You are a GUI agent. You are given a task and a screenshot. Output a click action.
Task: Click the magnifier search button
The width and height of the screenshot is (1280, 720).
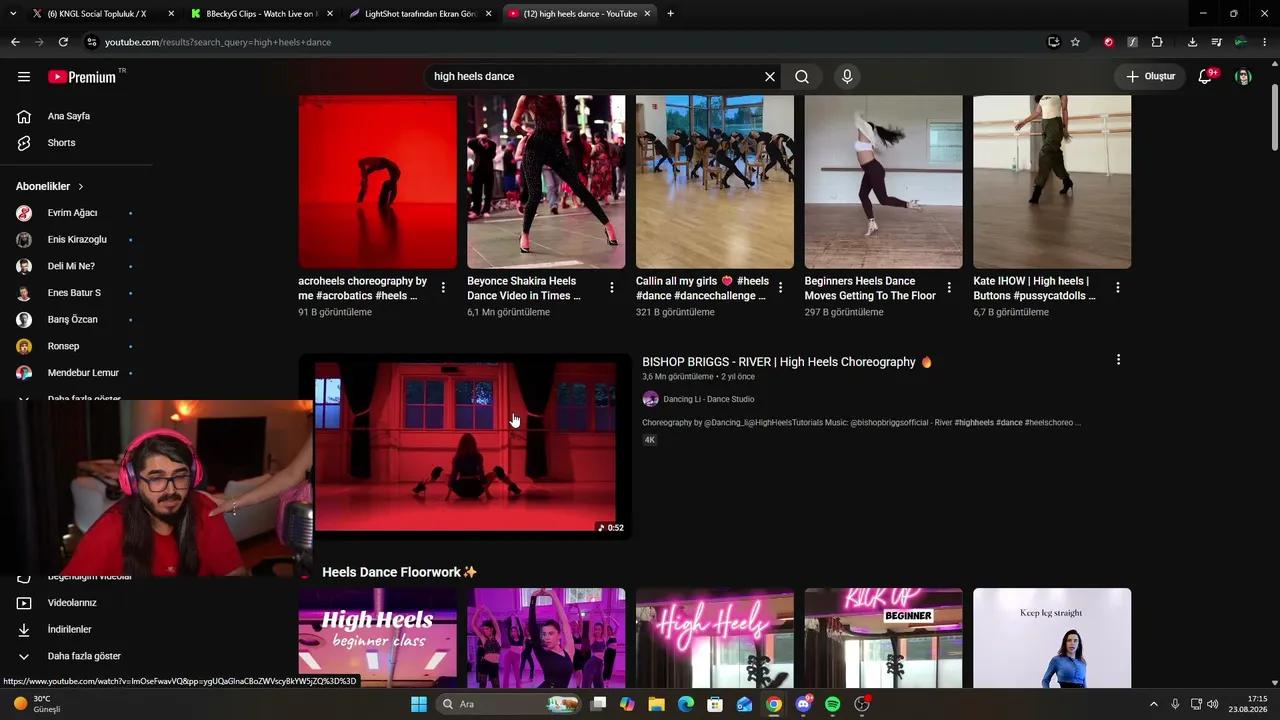point(802,76)
